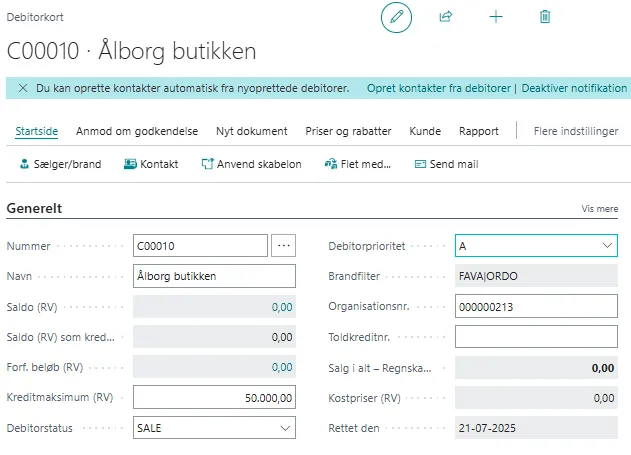Open the Kontakt action
The height and width of the screenshot is (455, 631).
point(151,164)
